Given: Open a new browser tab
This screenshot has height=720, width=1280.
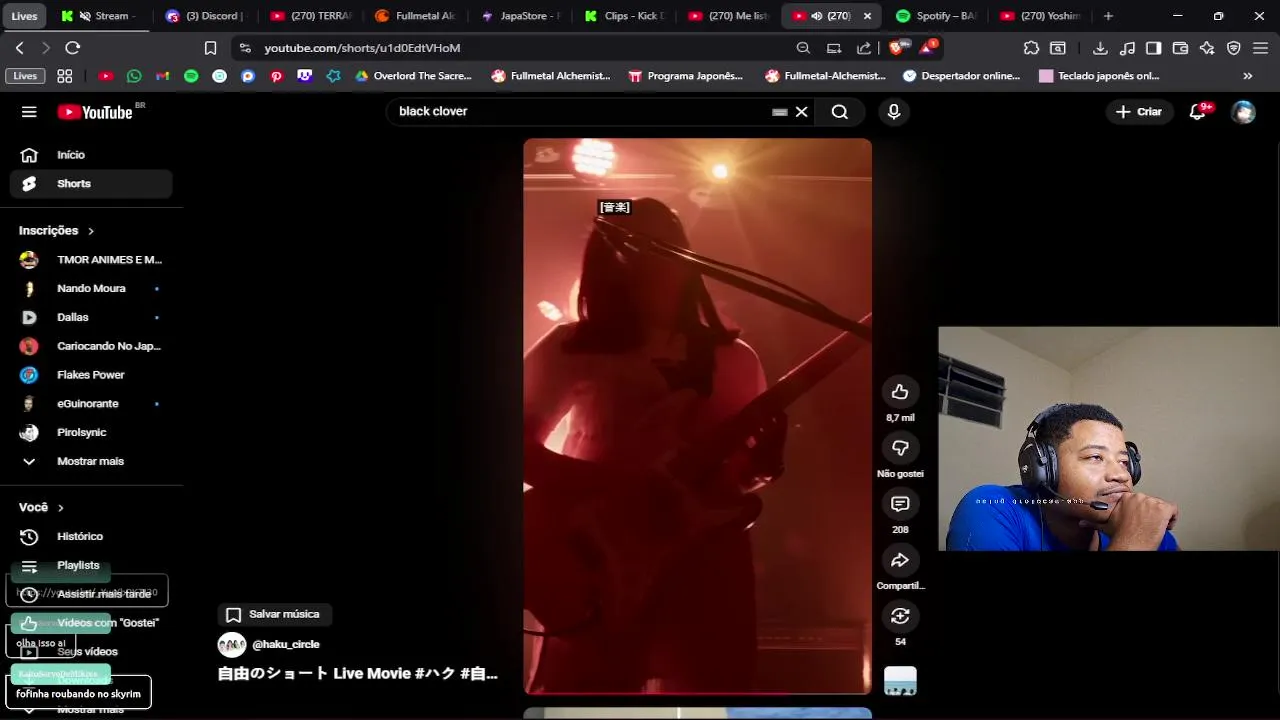Looking at the screenshot, I should coord(1108,16).
